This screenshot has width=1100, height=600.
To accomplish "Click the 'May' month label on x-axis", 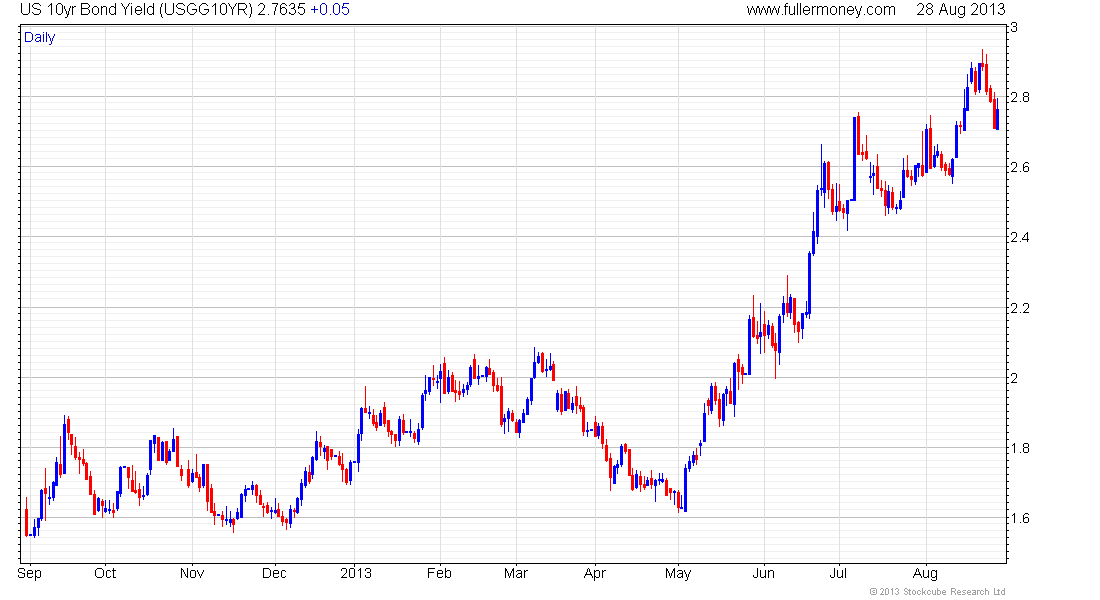I will tap(678, 573).
